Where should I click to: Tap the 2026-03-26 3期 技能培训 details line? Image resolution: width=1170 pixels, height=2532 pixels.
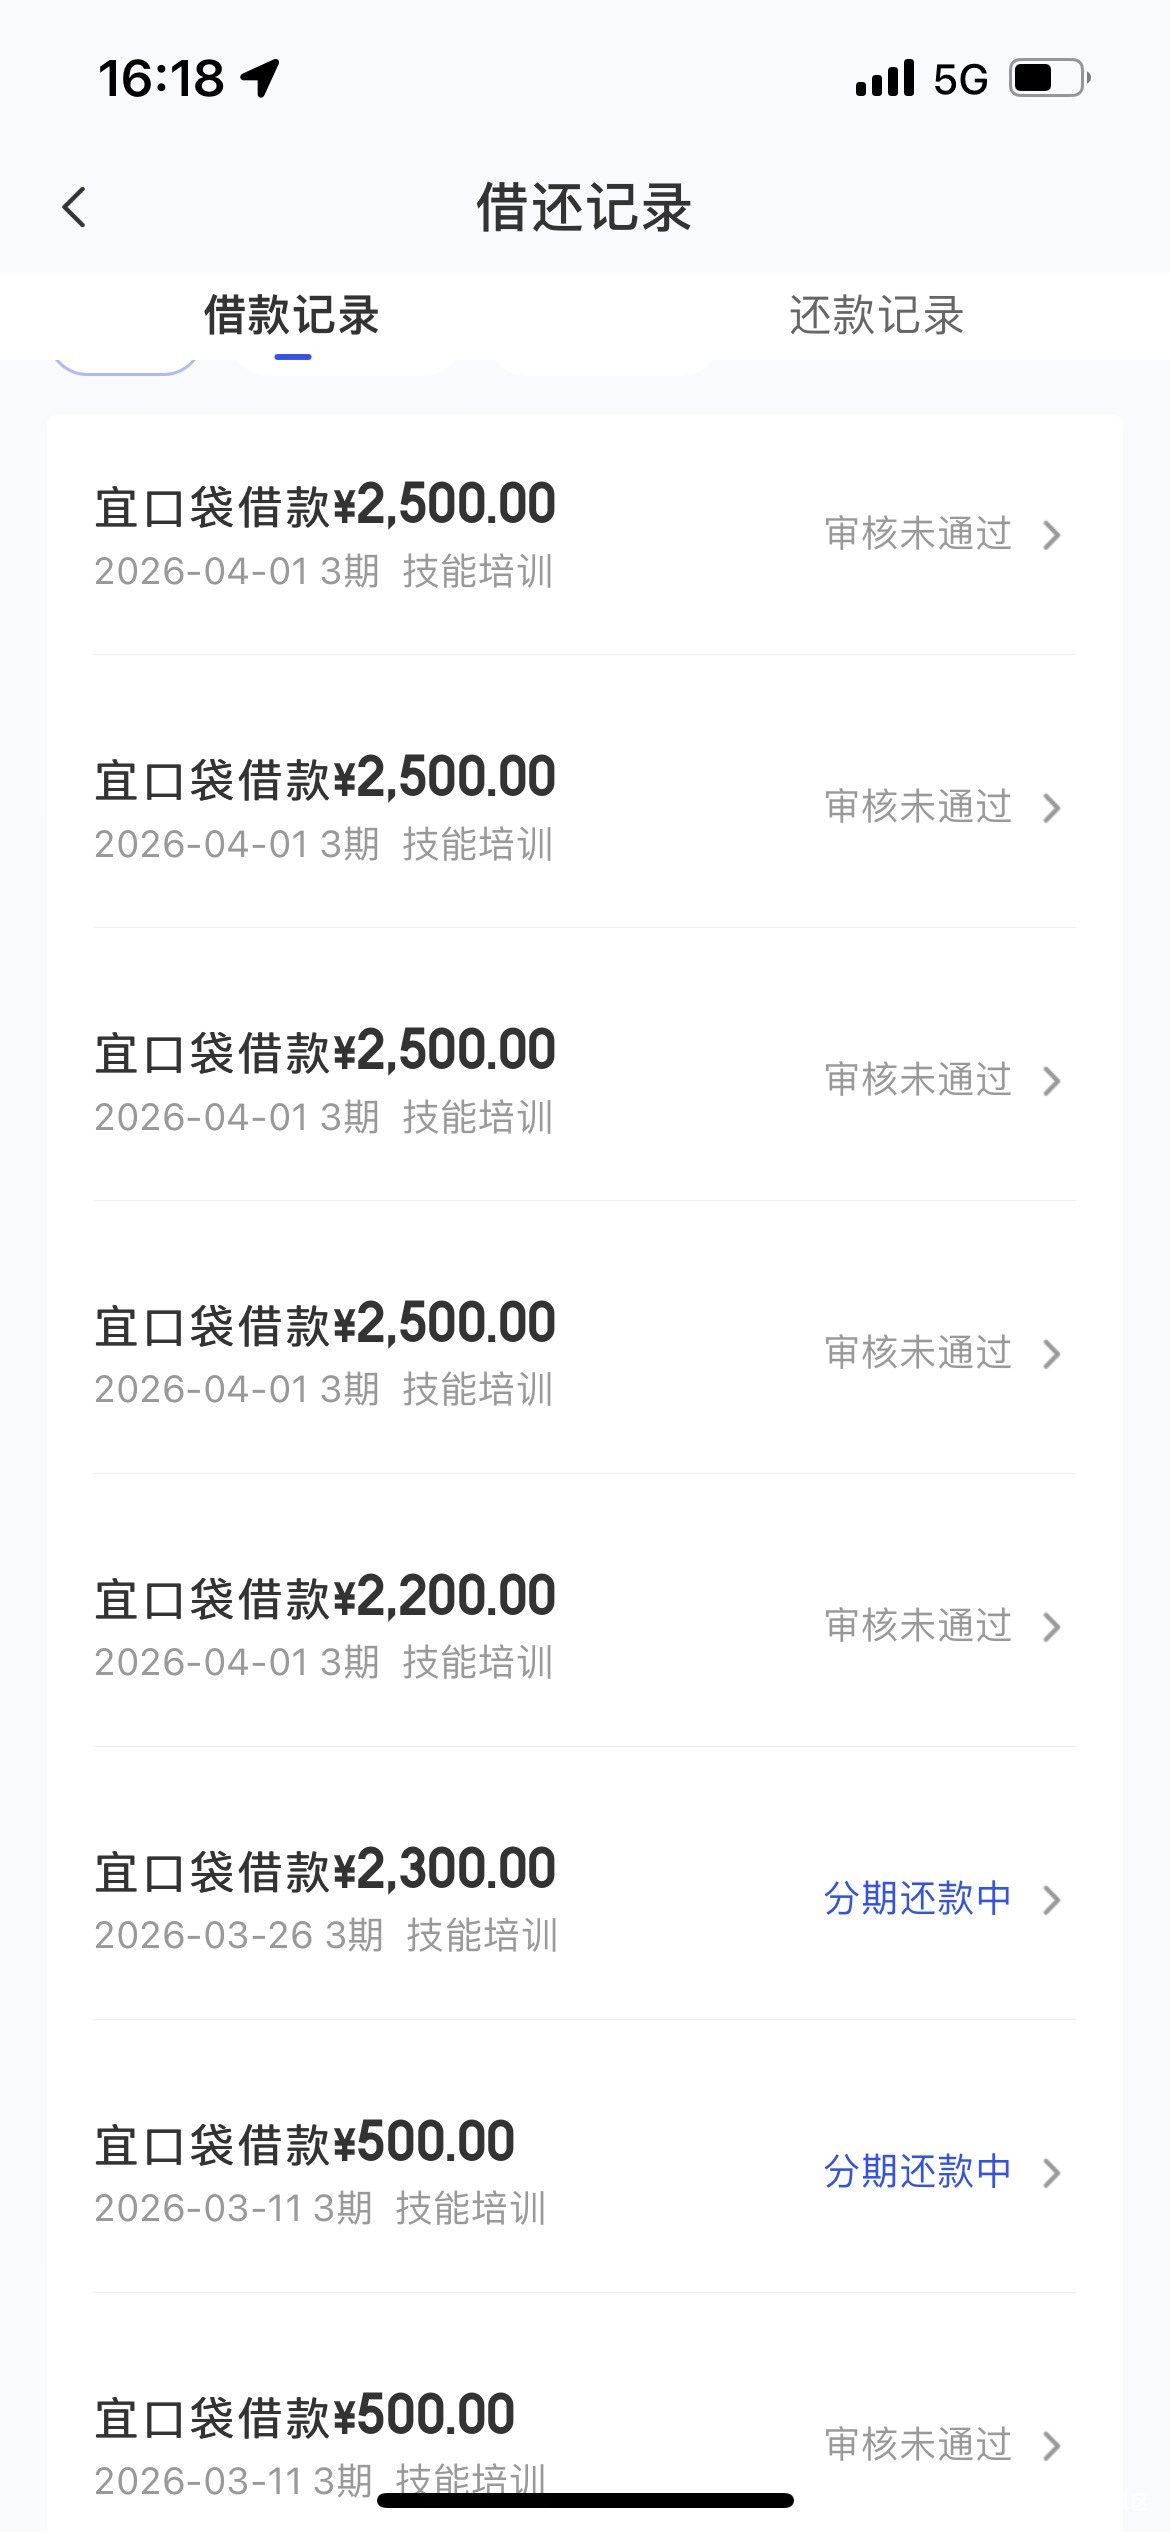tap(325, 1935)
